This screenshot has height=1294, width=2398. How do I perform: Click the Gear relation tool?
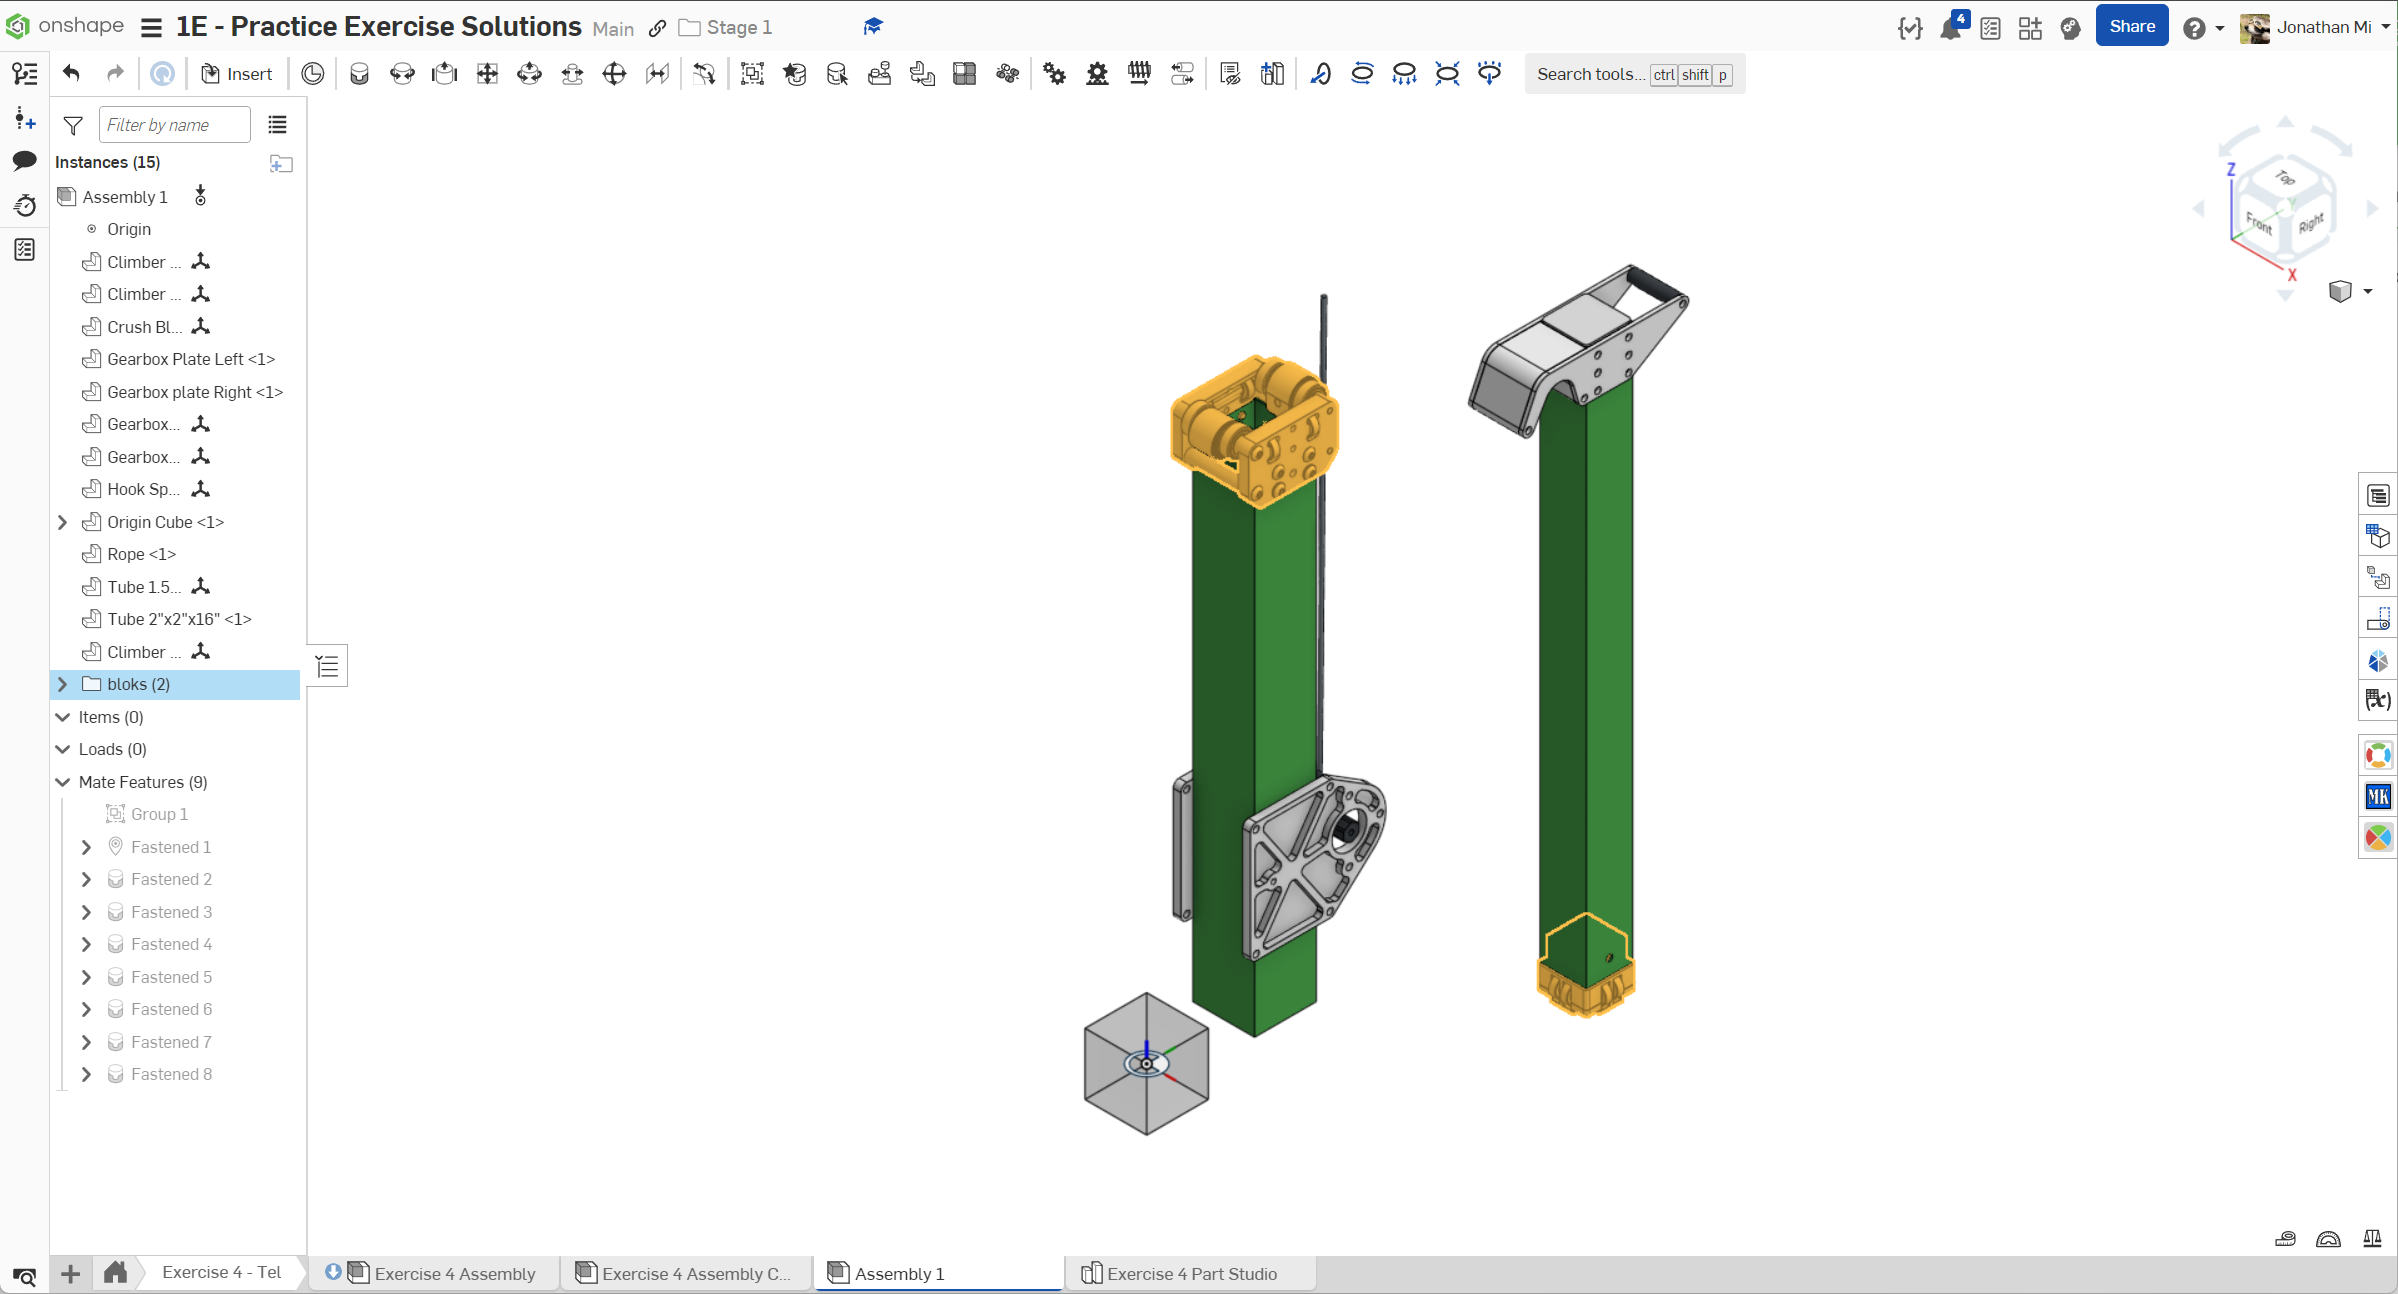pos(1054,74)
